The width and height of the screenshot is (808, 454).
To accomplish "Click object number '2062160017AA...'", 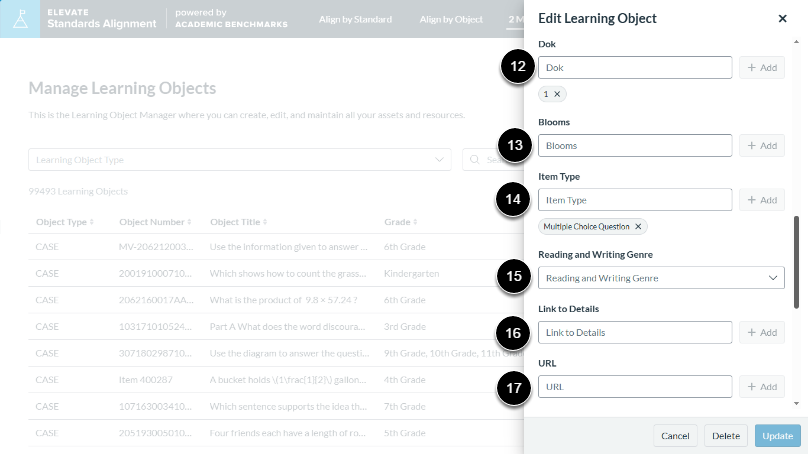I will (156, 300).
